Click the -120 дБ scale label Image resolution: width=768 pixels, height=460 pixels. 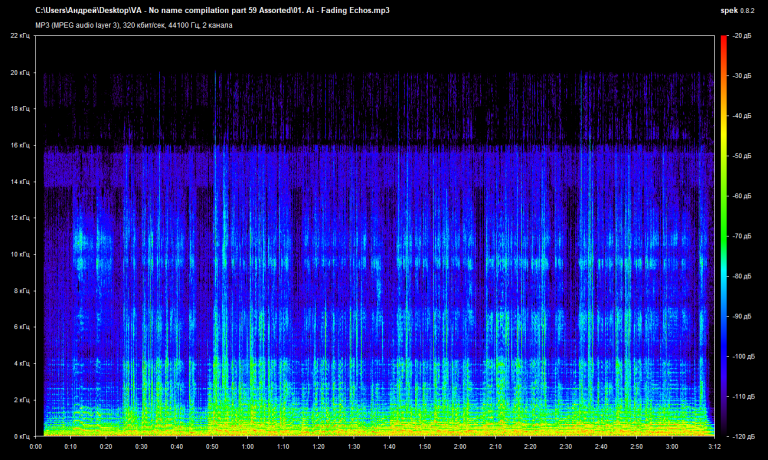(x=744, y=436)
